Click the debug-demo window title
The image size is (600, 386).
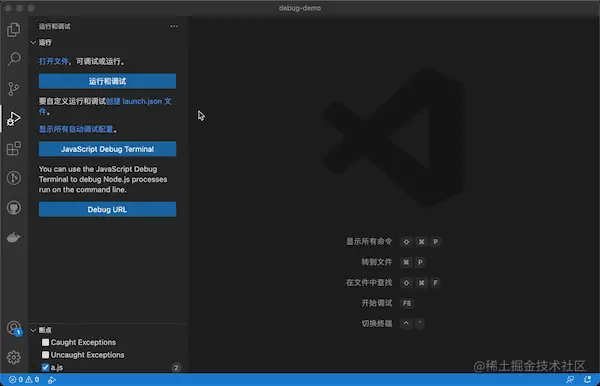(x=300, y=8)
